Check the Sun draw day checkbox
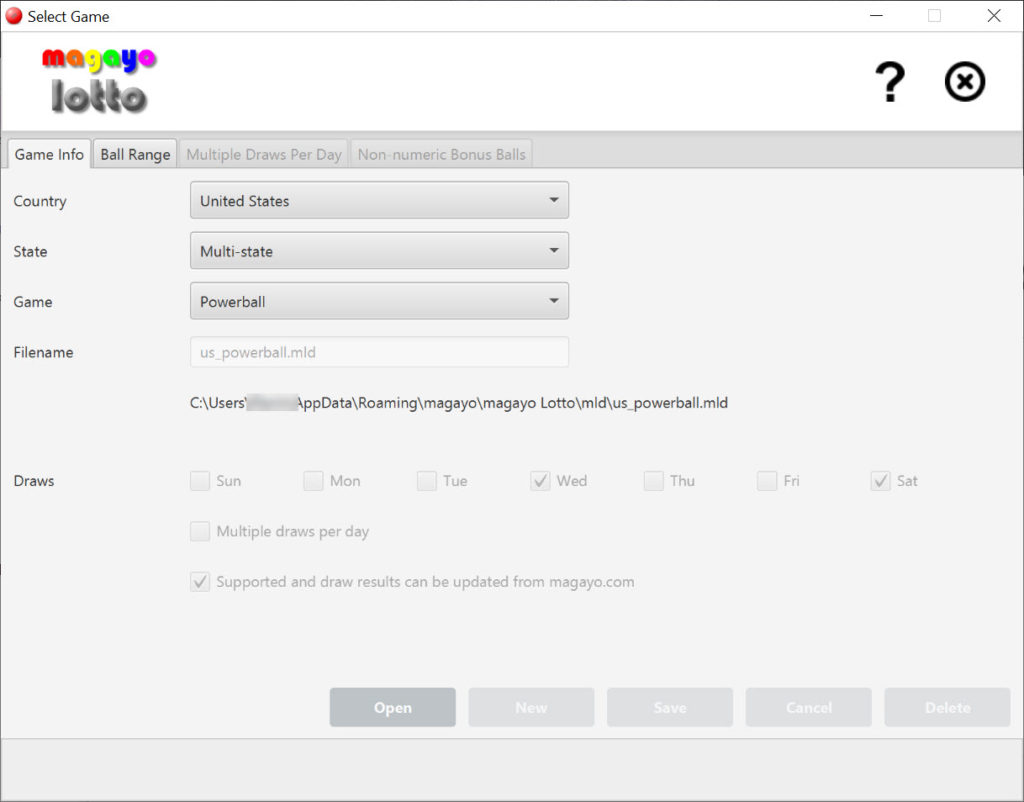Image resolution: width=1024 pixels, height=802 pixels. pyautogui.click(x=200, y=481)
